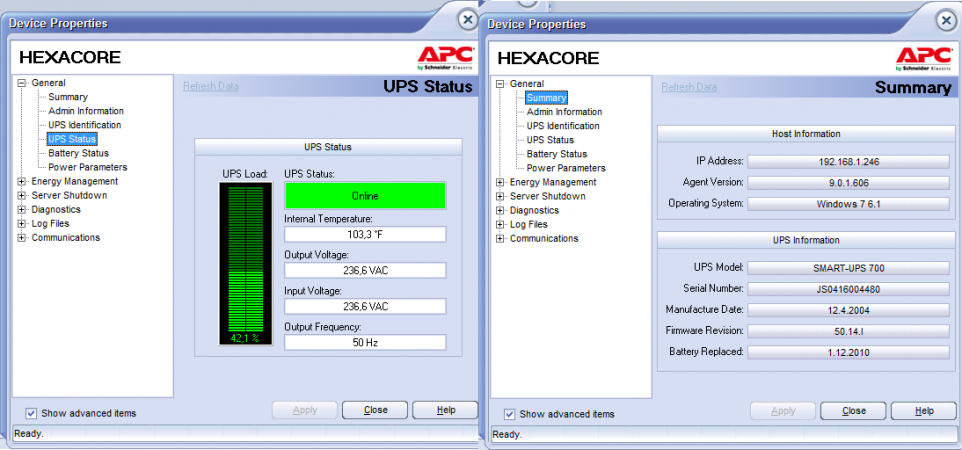The image size is (962, 450).
Task: Click HEXACORE title in UPS Status window
Action: pyautogui.click(x=70, y=58)
